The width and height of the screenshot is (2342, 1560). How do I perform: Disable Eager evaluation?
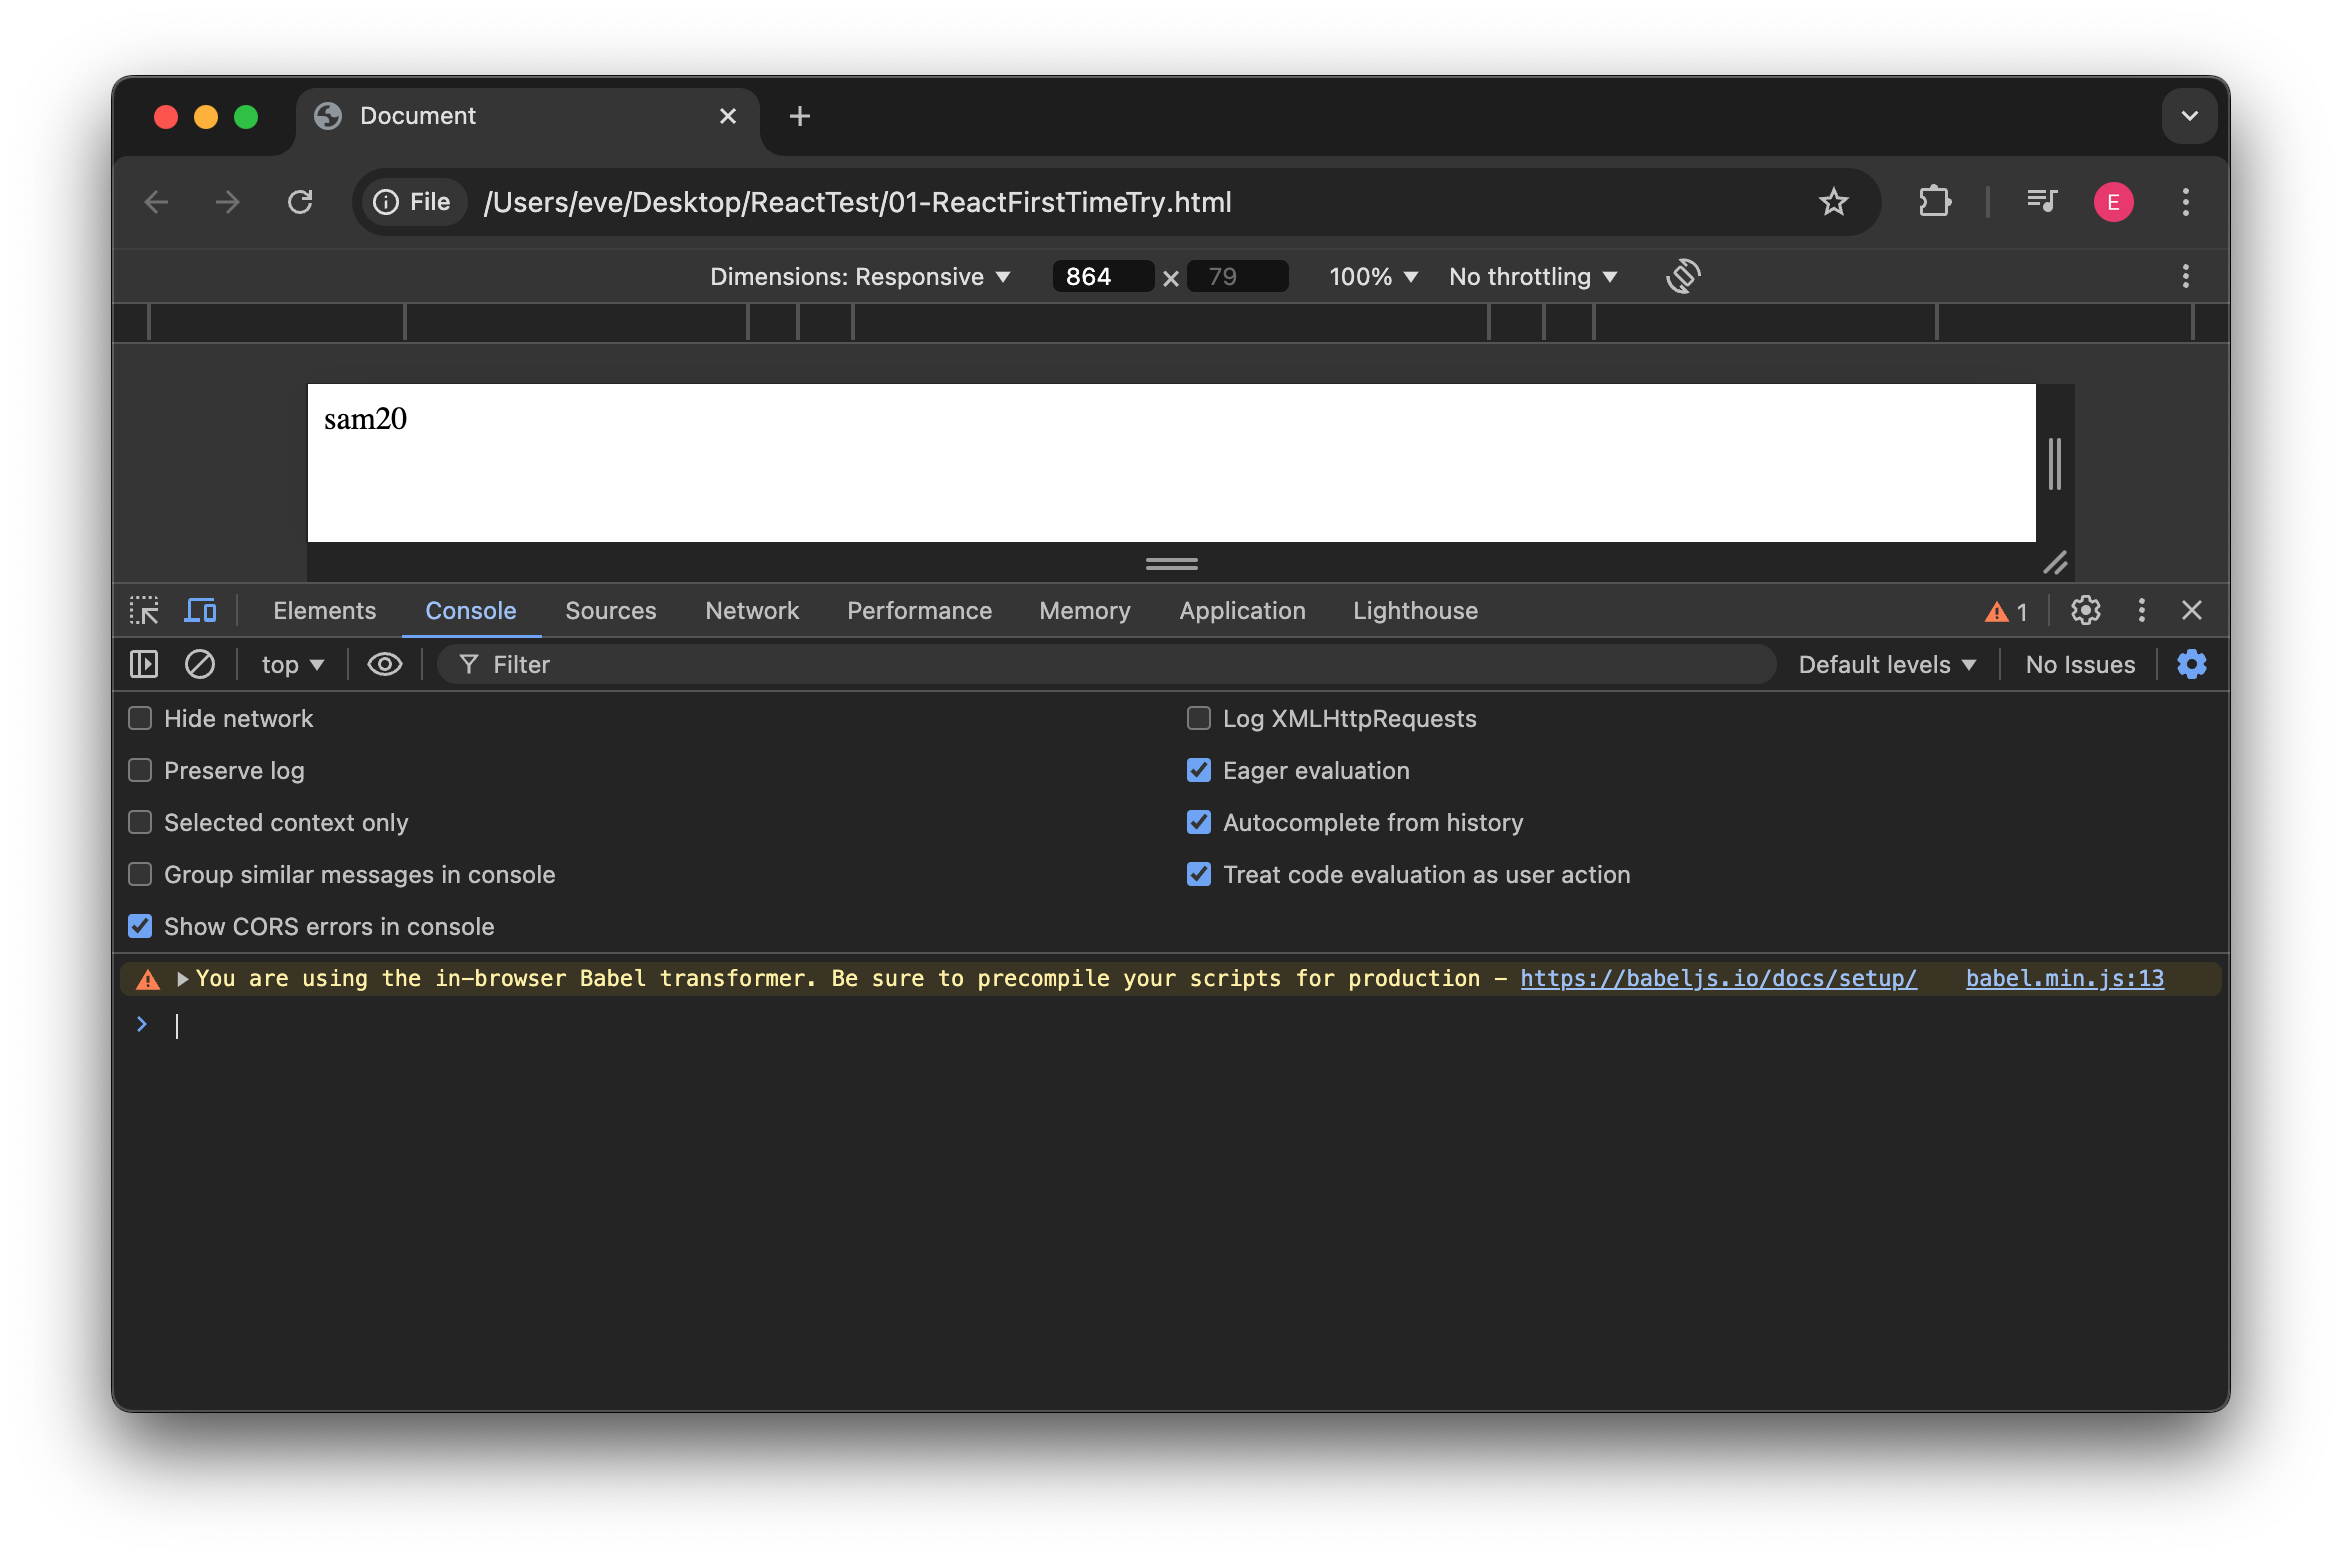pyautogui.click(x=1199, y=770)
